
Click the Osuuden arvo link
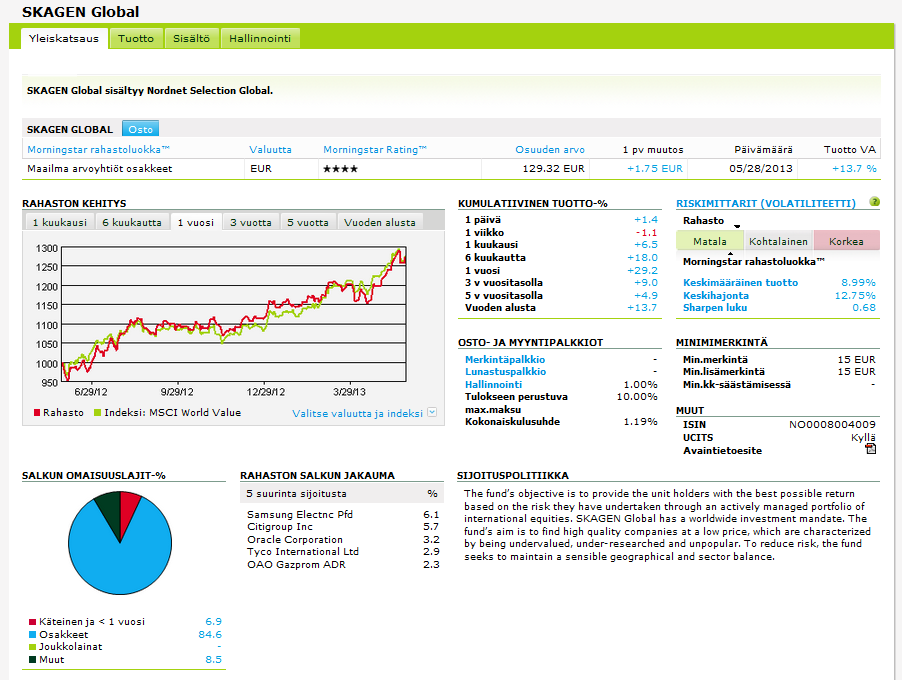pos(550,150)
